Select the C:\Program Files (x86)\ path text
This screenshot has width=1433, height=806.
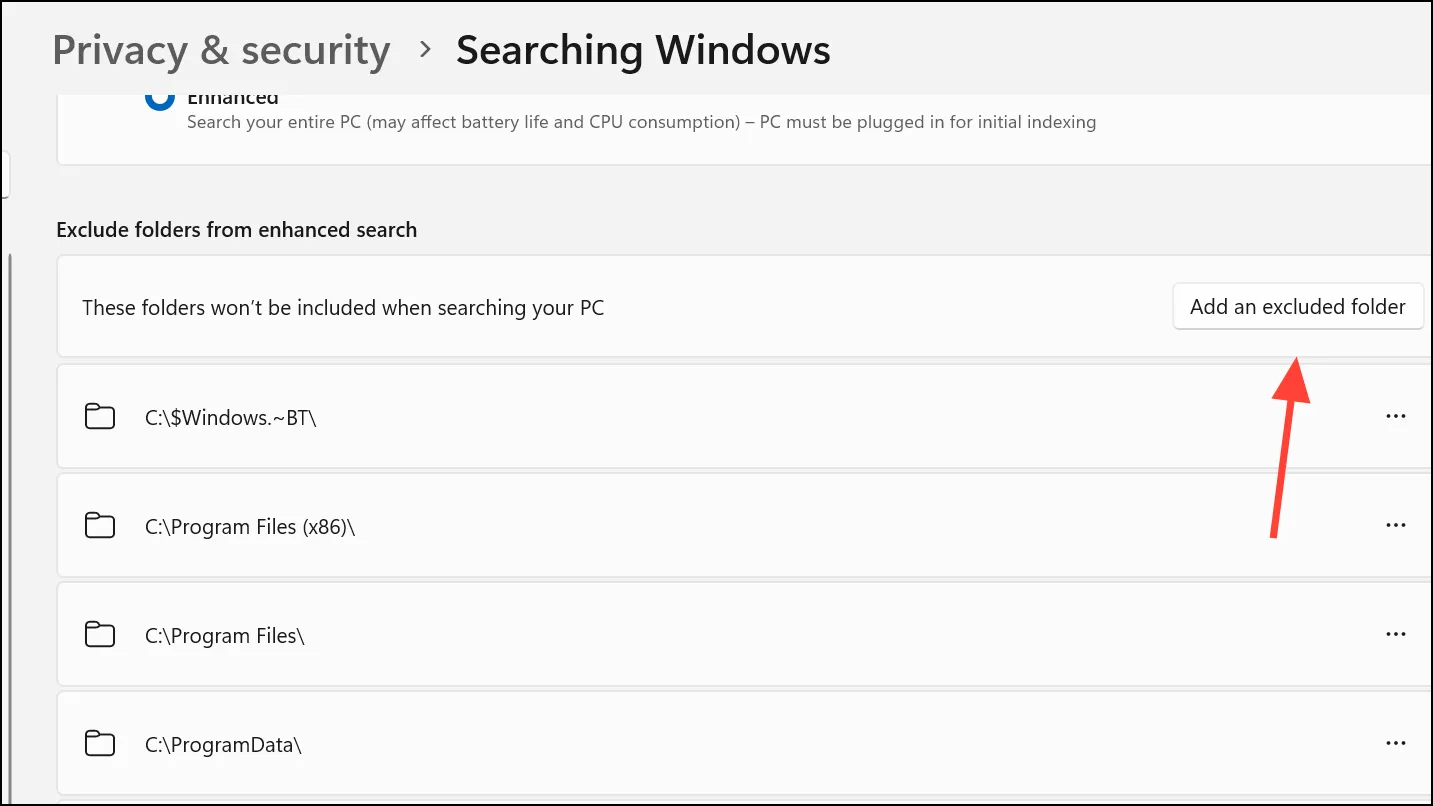[x=250, y=526]
